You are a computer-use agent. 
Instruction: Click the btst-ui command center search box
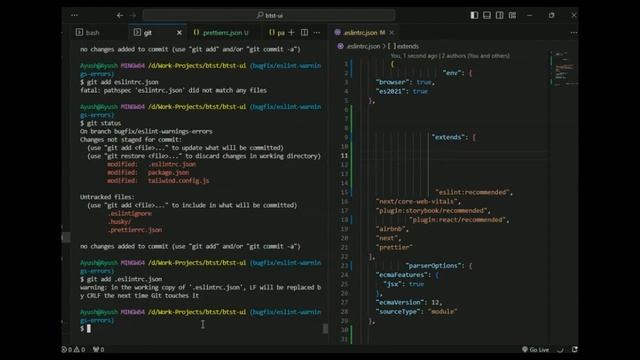[x=269, y=16]
